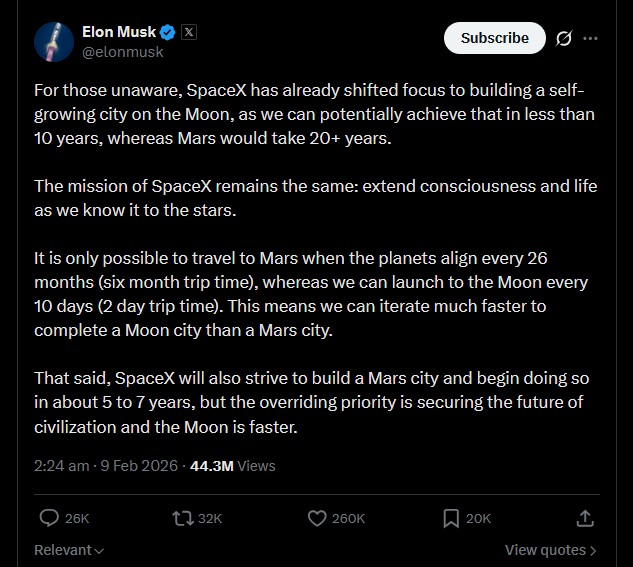
Task: Open the View quotes link
Action: point(550,550)
